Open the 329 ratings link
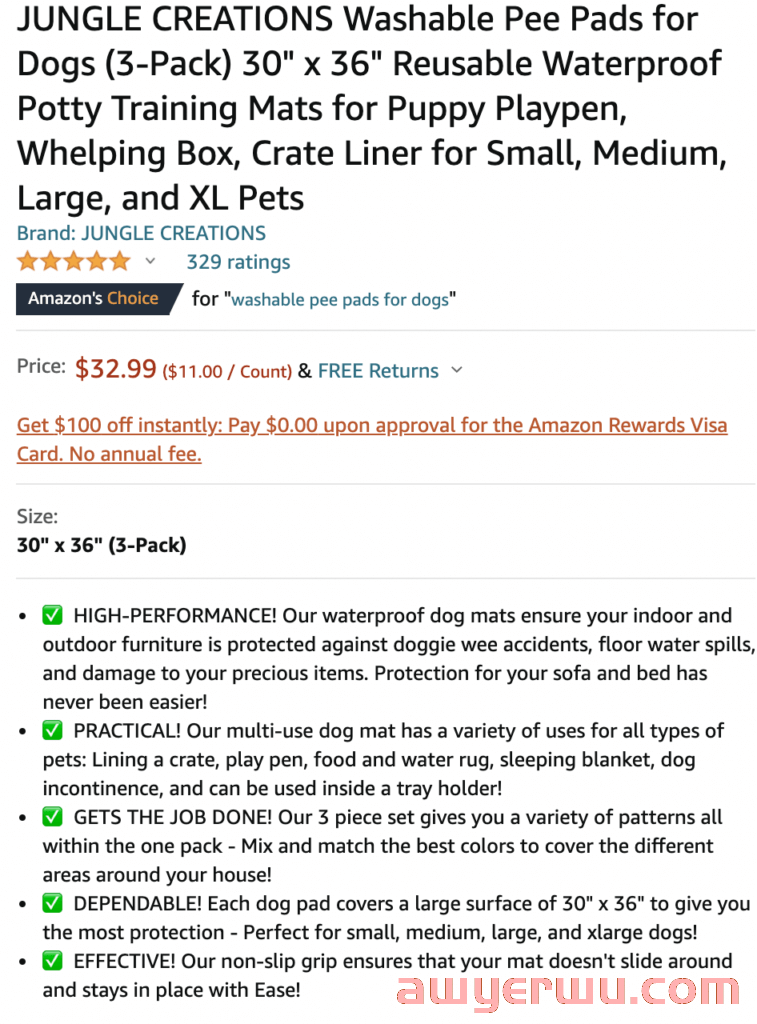757x1024 pixels. (238, 262)
